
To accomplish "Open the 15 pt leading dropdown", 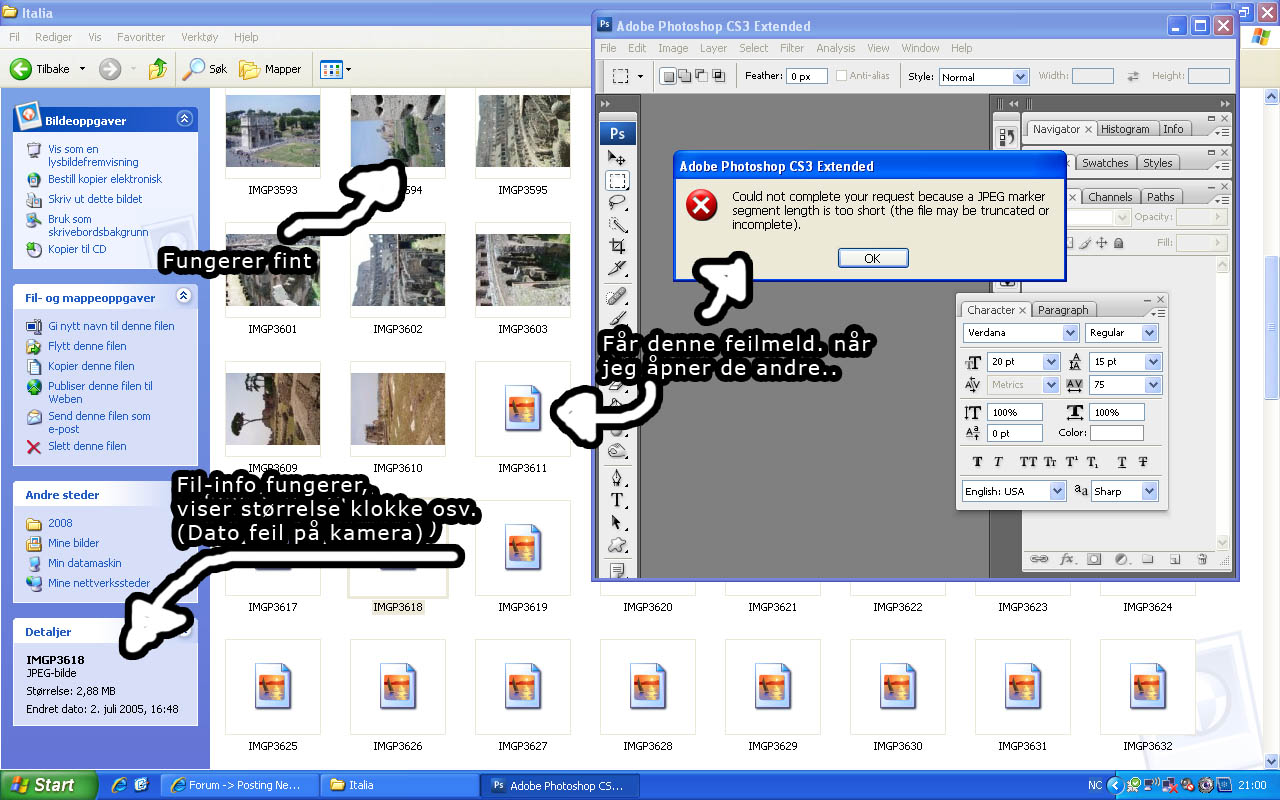I will (1125, 362).
